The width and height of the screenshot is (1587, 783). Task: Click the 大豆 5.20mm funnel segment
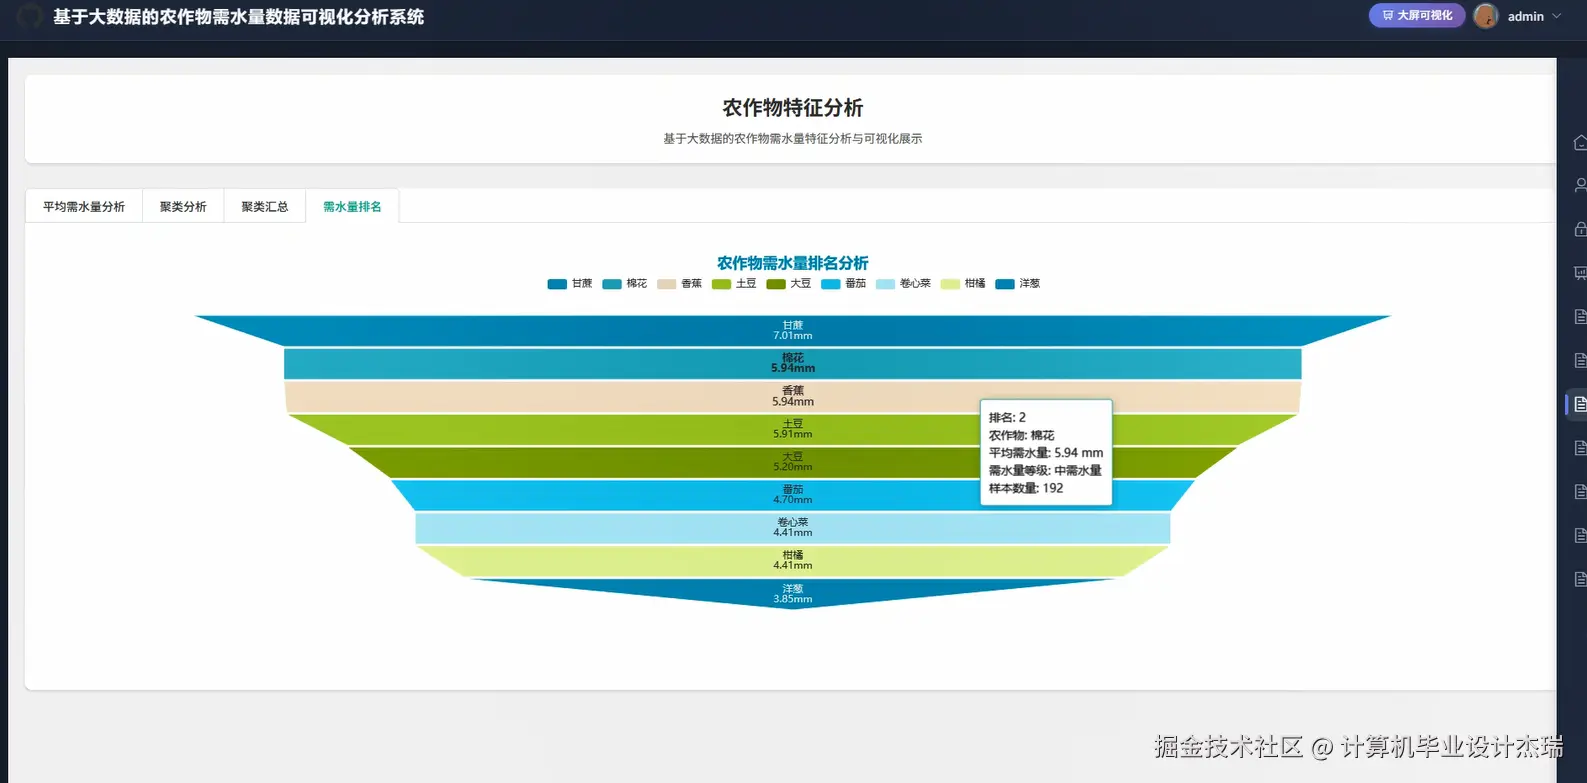(x=793, y=462)
